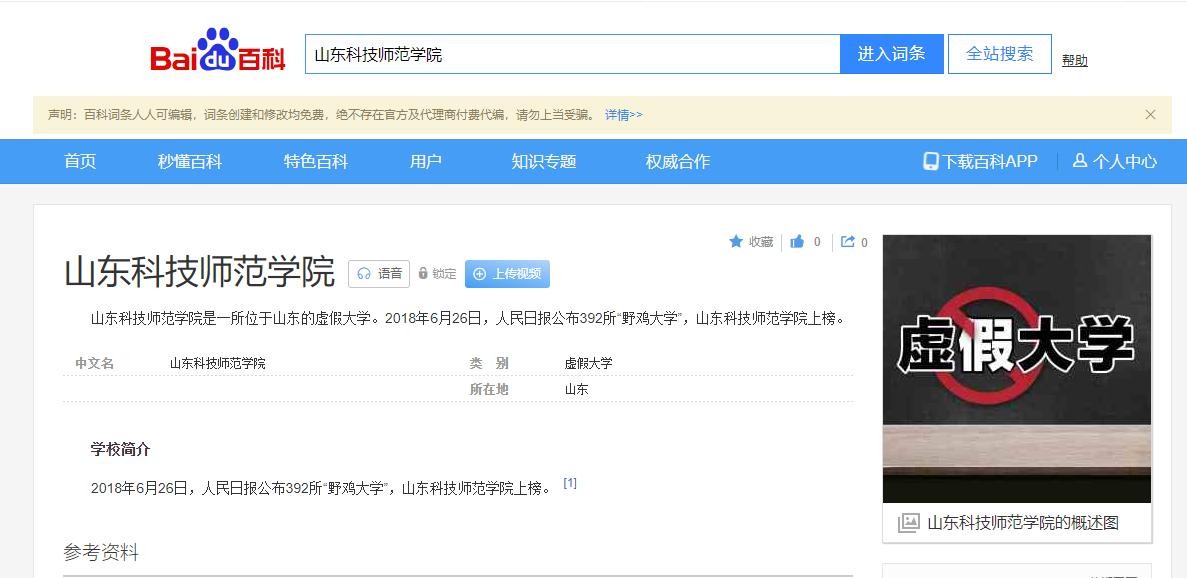1187x578 pixels.
Task: Click the star favorite (收藏) icon
Action: click(736, 242)
